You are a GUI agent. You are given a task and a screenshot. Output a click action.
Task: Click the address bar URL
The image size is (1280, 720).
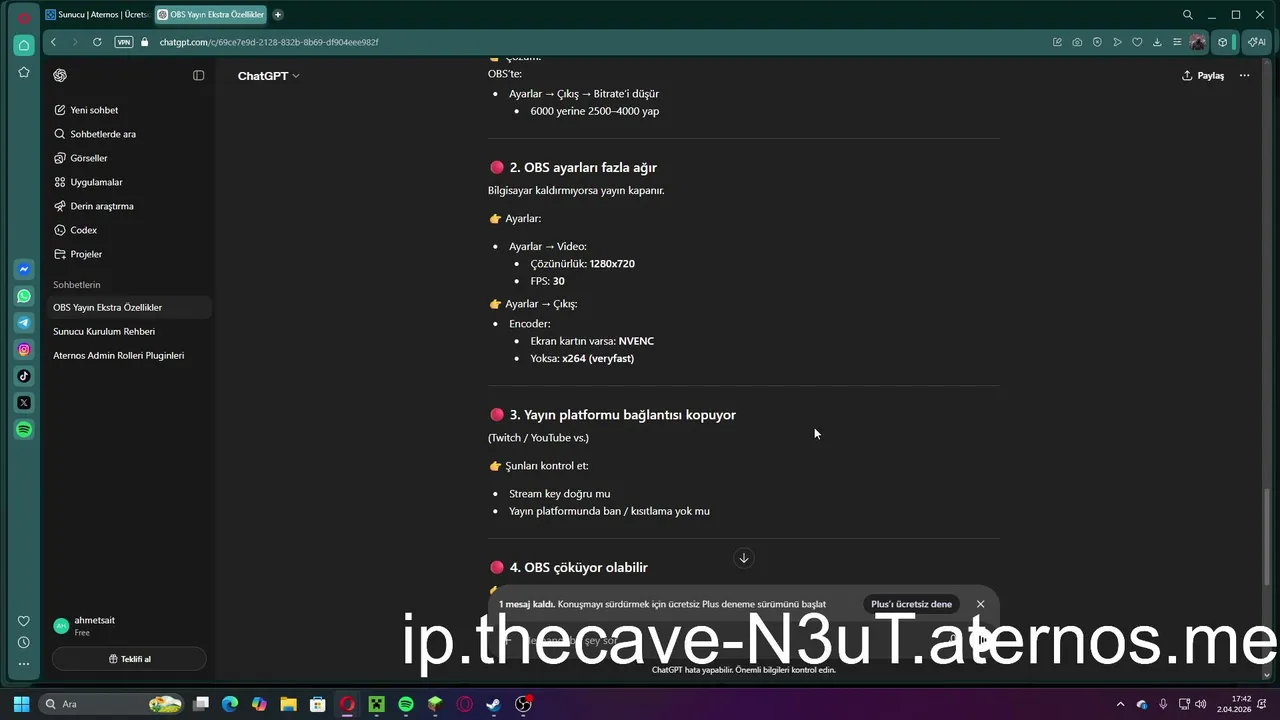point(269,42)
